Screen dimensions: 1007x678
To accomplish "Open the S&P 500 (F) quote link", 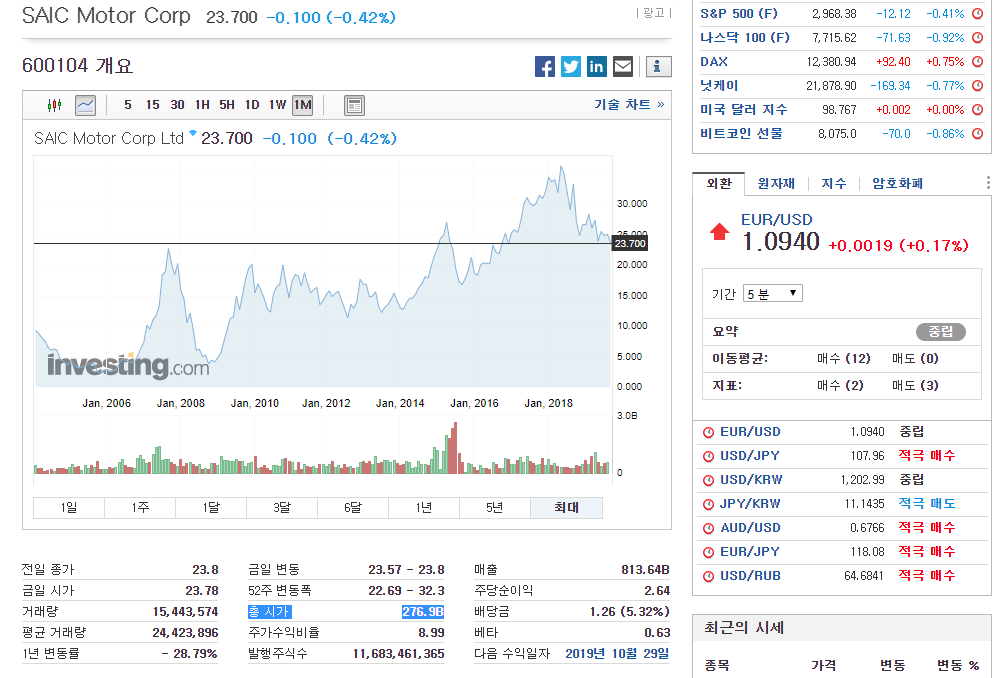I will coord(739,13).
